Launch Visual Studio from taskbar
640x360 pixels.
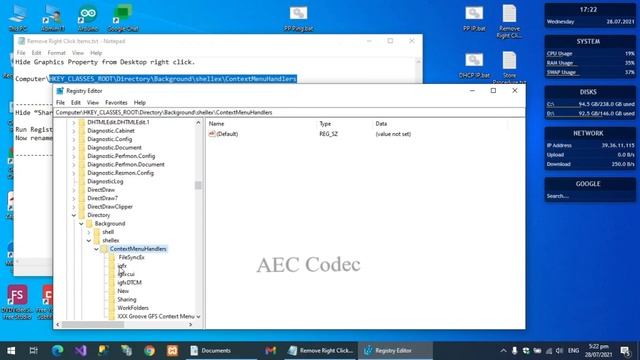[80, 350]
